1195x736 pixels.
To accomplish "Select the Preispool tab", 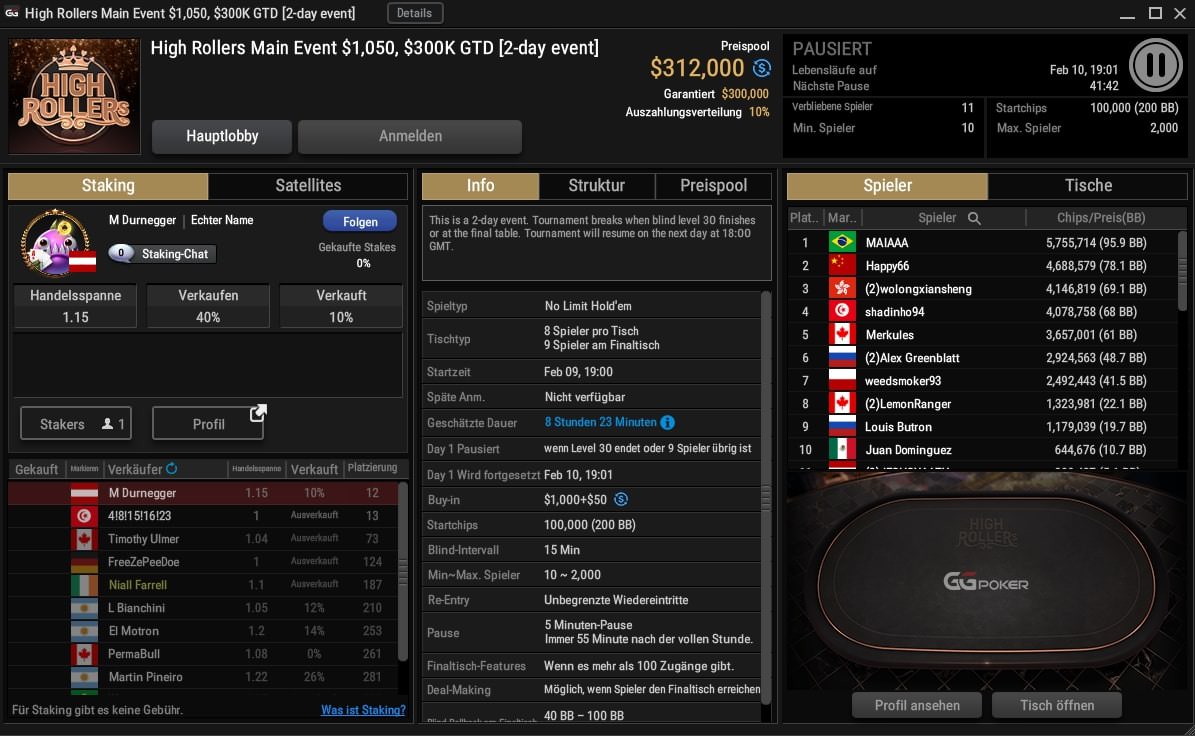I will 713,185.
